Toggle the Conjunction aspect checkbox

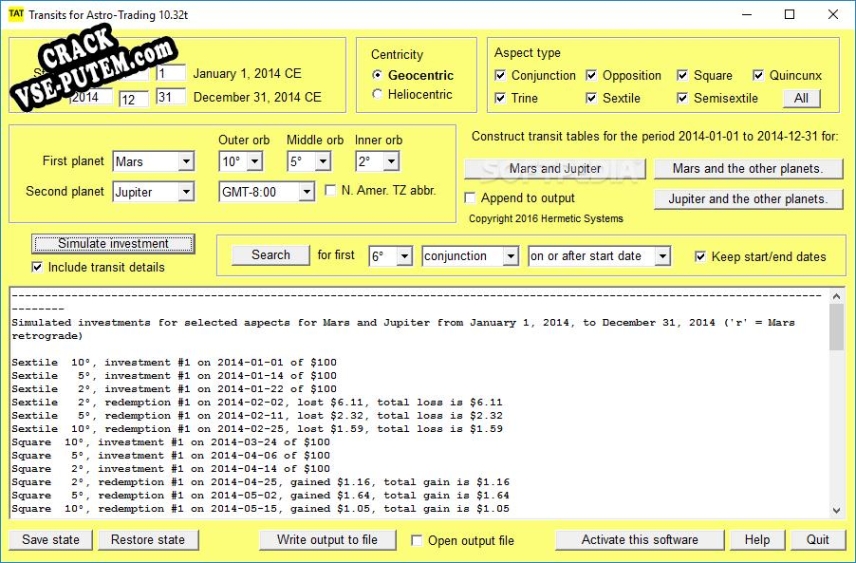click(x=500, y=75)
